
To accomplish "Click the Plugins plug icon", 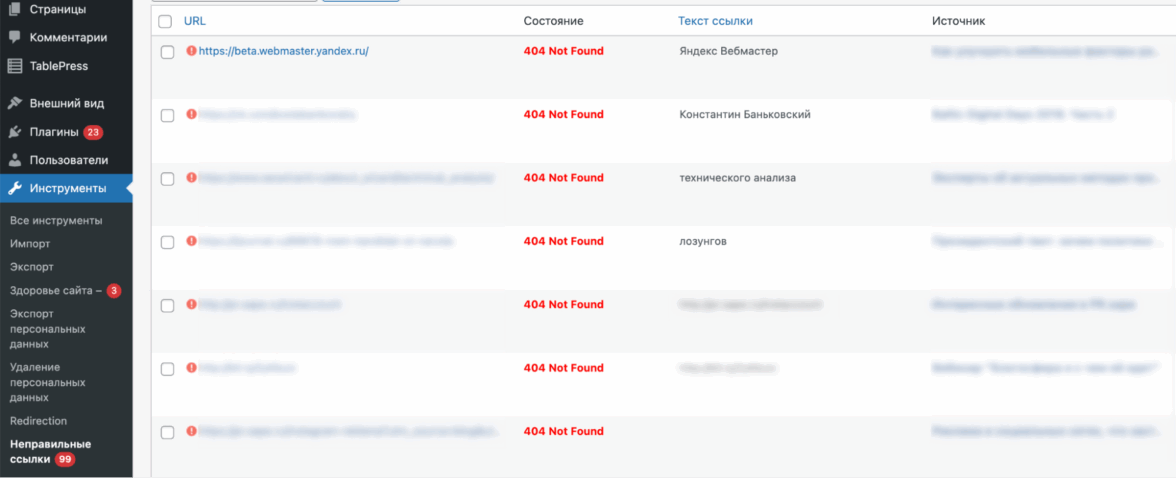I will [x=14, y=131].
